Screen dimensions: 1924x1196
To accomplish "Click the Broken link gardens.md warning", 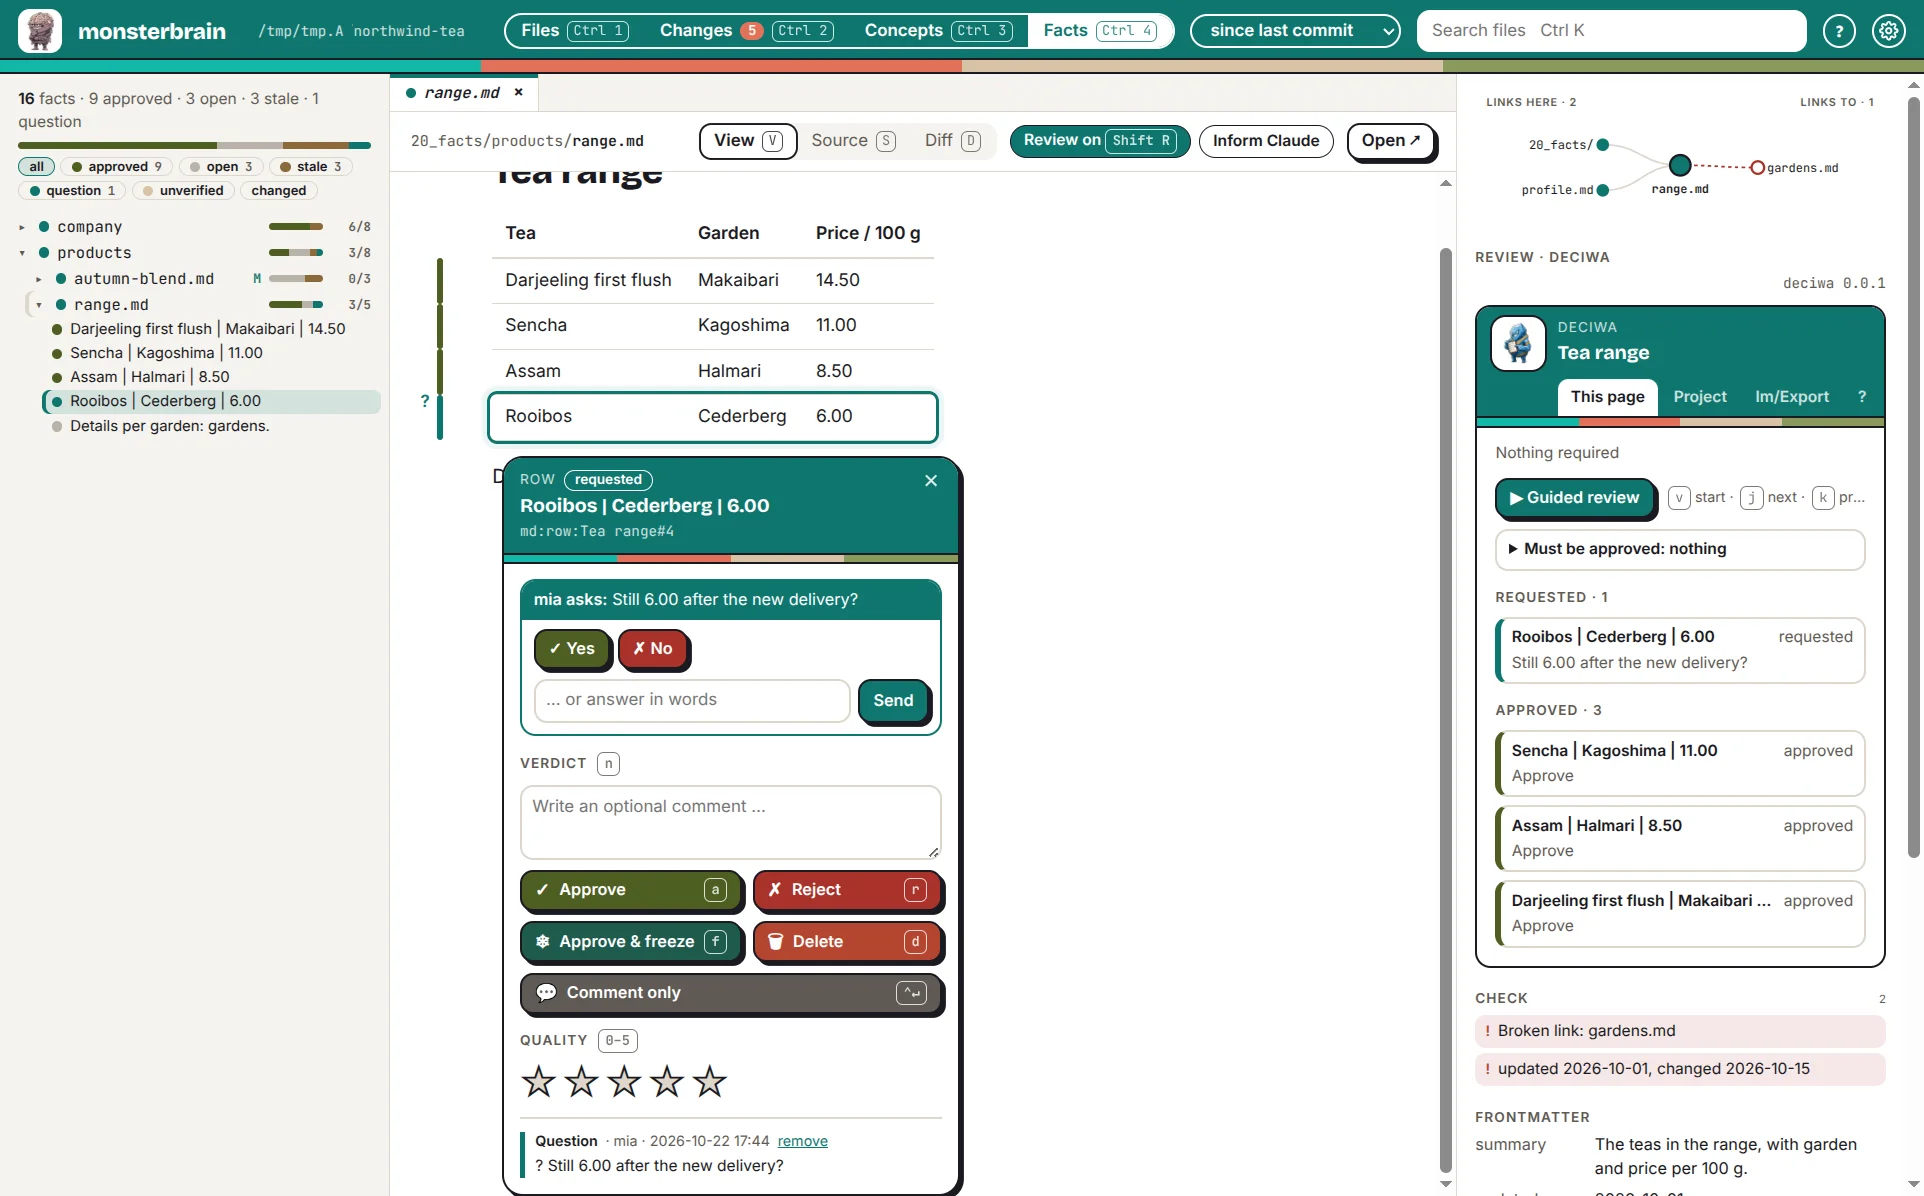I will tap(1680, 1031).
